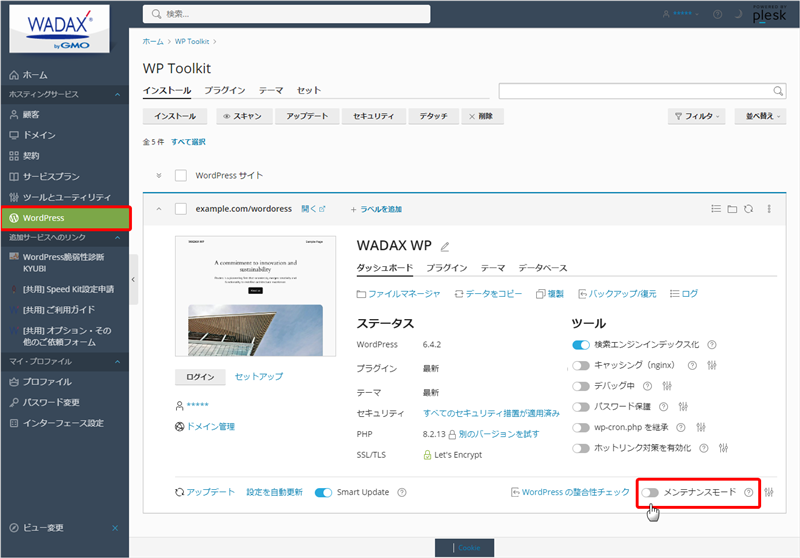Click the refresh icon on site header
The height and width of the screenshot is (558, 800).
pyautogui.click(x=748, y=209)
